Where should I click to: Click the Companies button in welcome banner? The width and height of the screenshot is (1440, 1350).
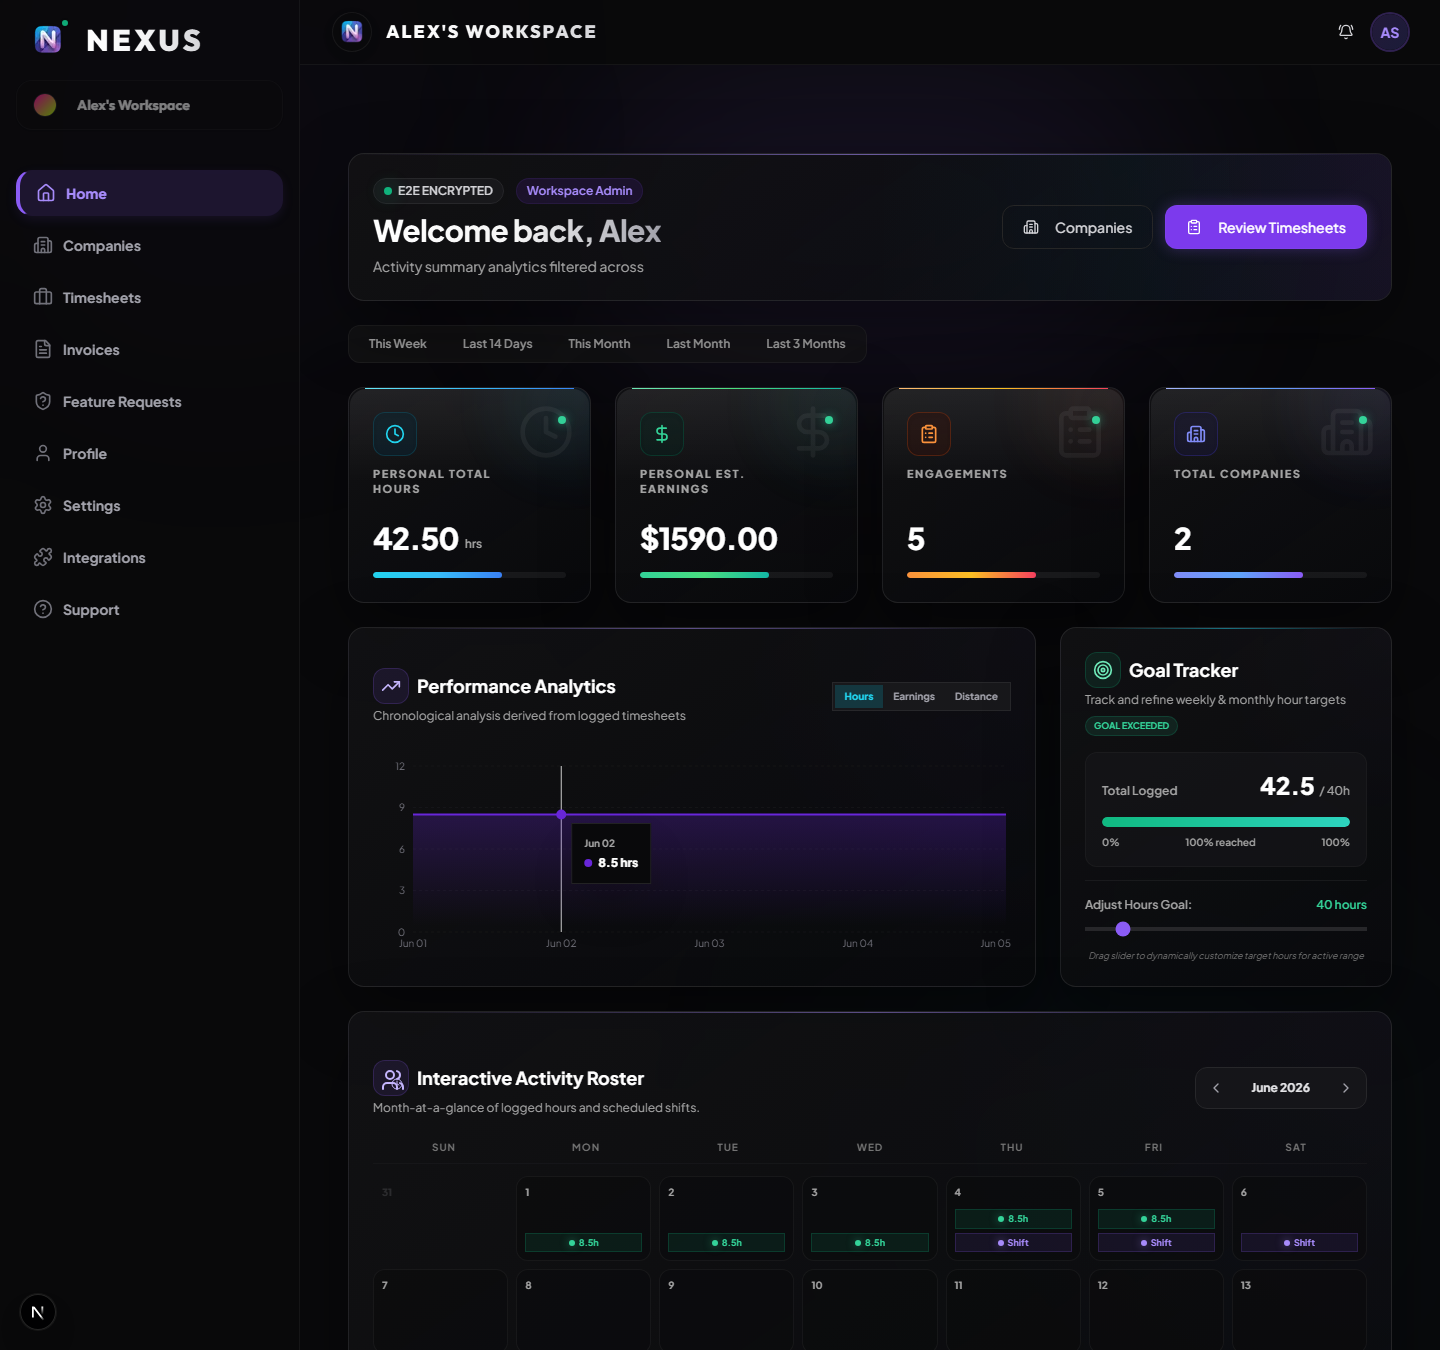1077,227
